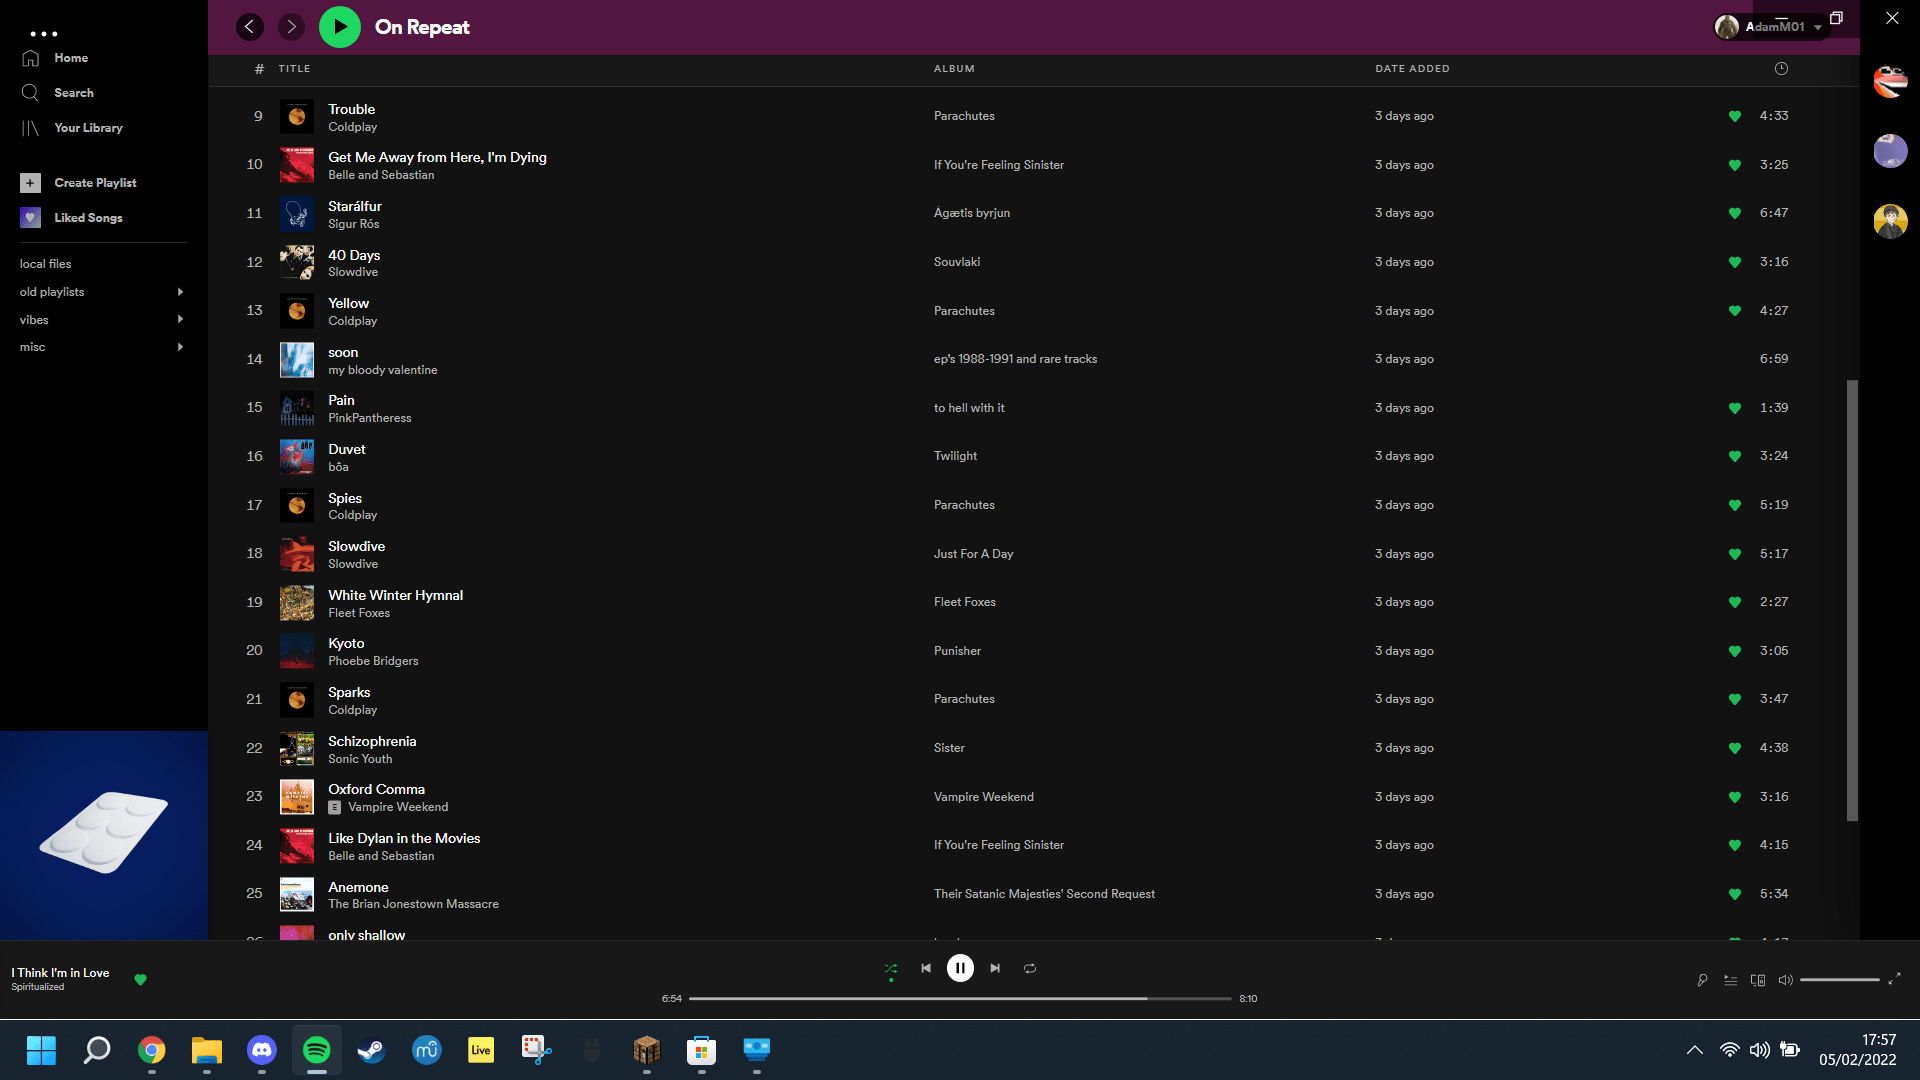Open the lyrics view
This screenshot has width=1920, height=1080.
tap(1702, 980)
